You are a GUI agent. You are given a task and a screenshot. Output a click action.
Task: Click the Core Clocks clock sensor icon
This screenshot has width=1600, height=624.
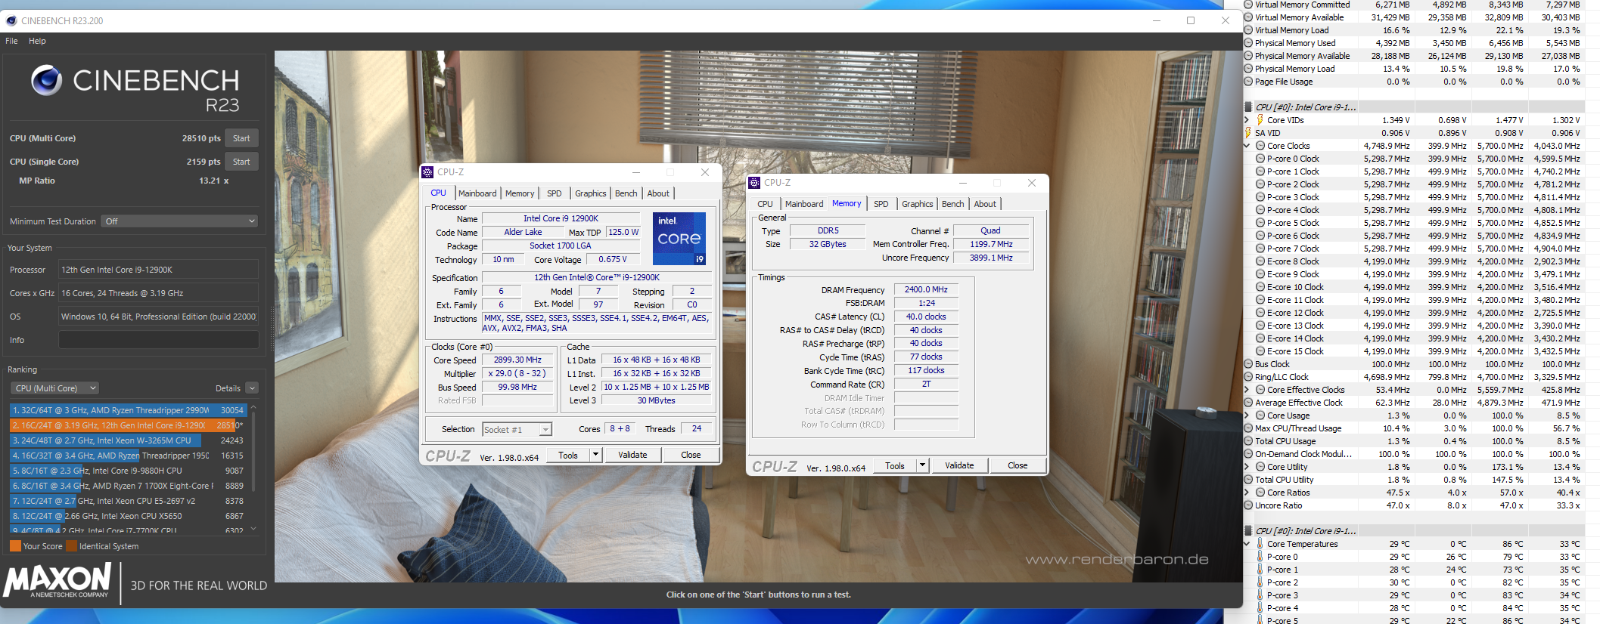pyautogui.click(x=1260, y=146)
